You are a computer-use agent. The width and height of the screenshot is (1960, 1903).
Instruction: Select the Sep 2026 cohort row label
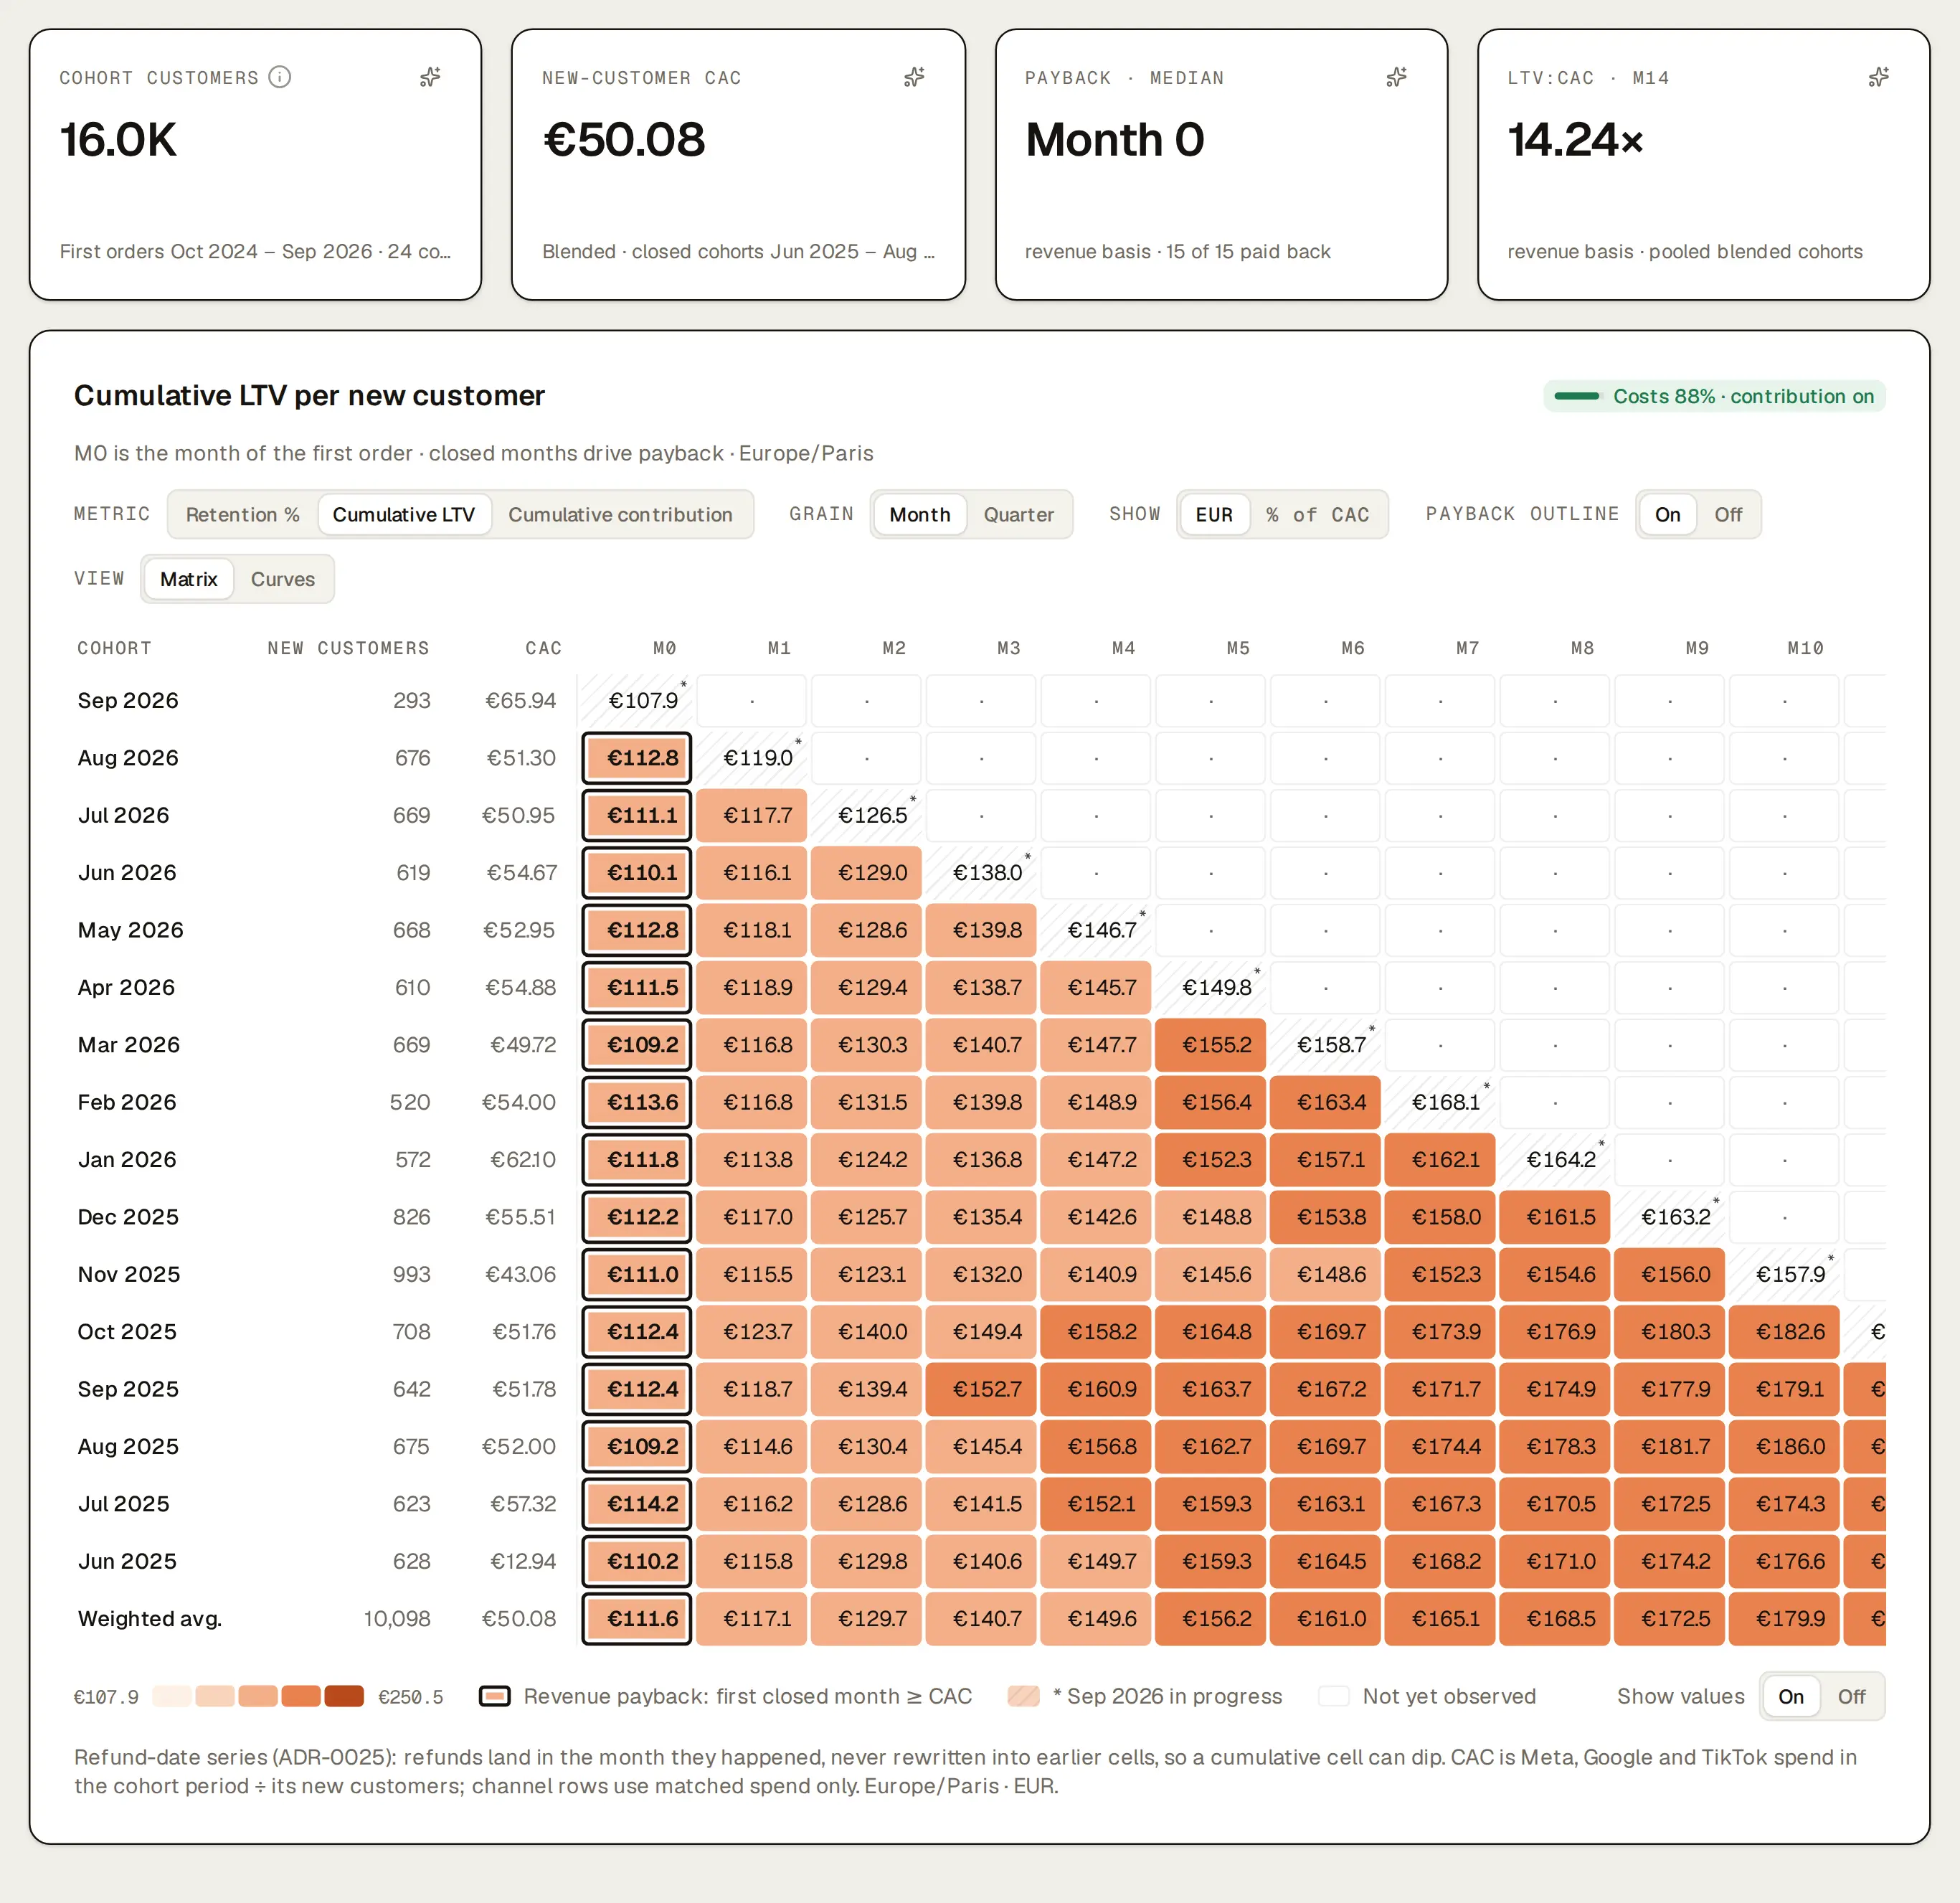click(128, 700)
